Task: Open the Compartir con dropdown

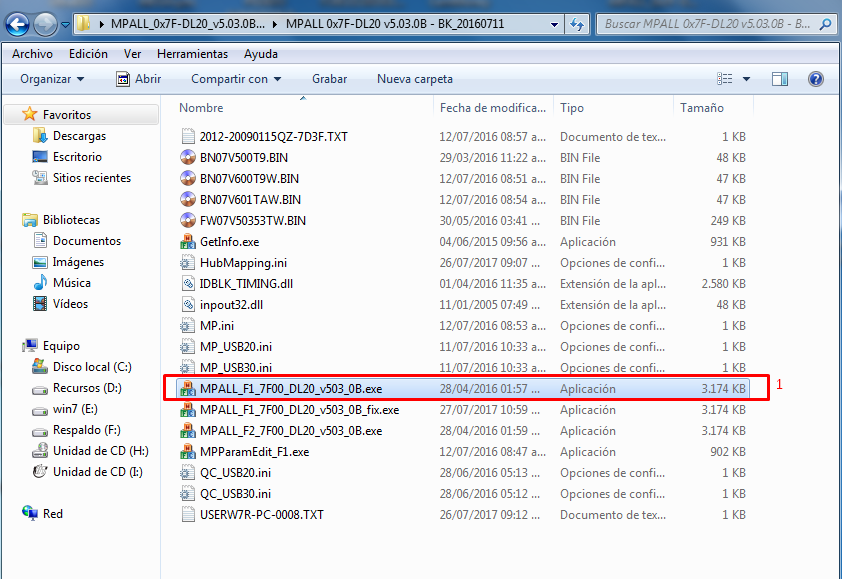Action: [x=236, y=79]
